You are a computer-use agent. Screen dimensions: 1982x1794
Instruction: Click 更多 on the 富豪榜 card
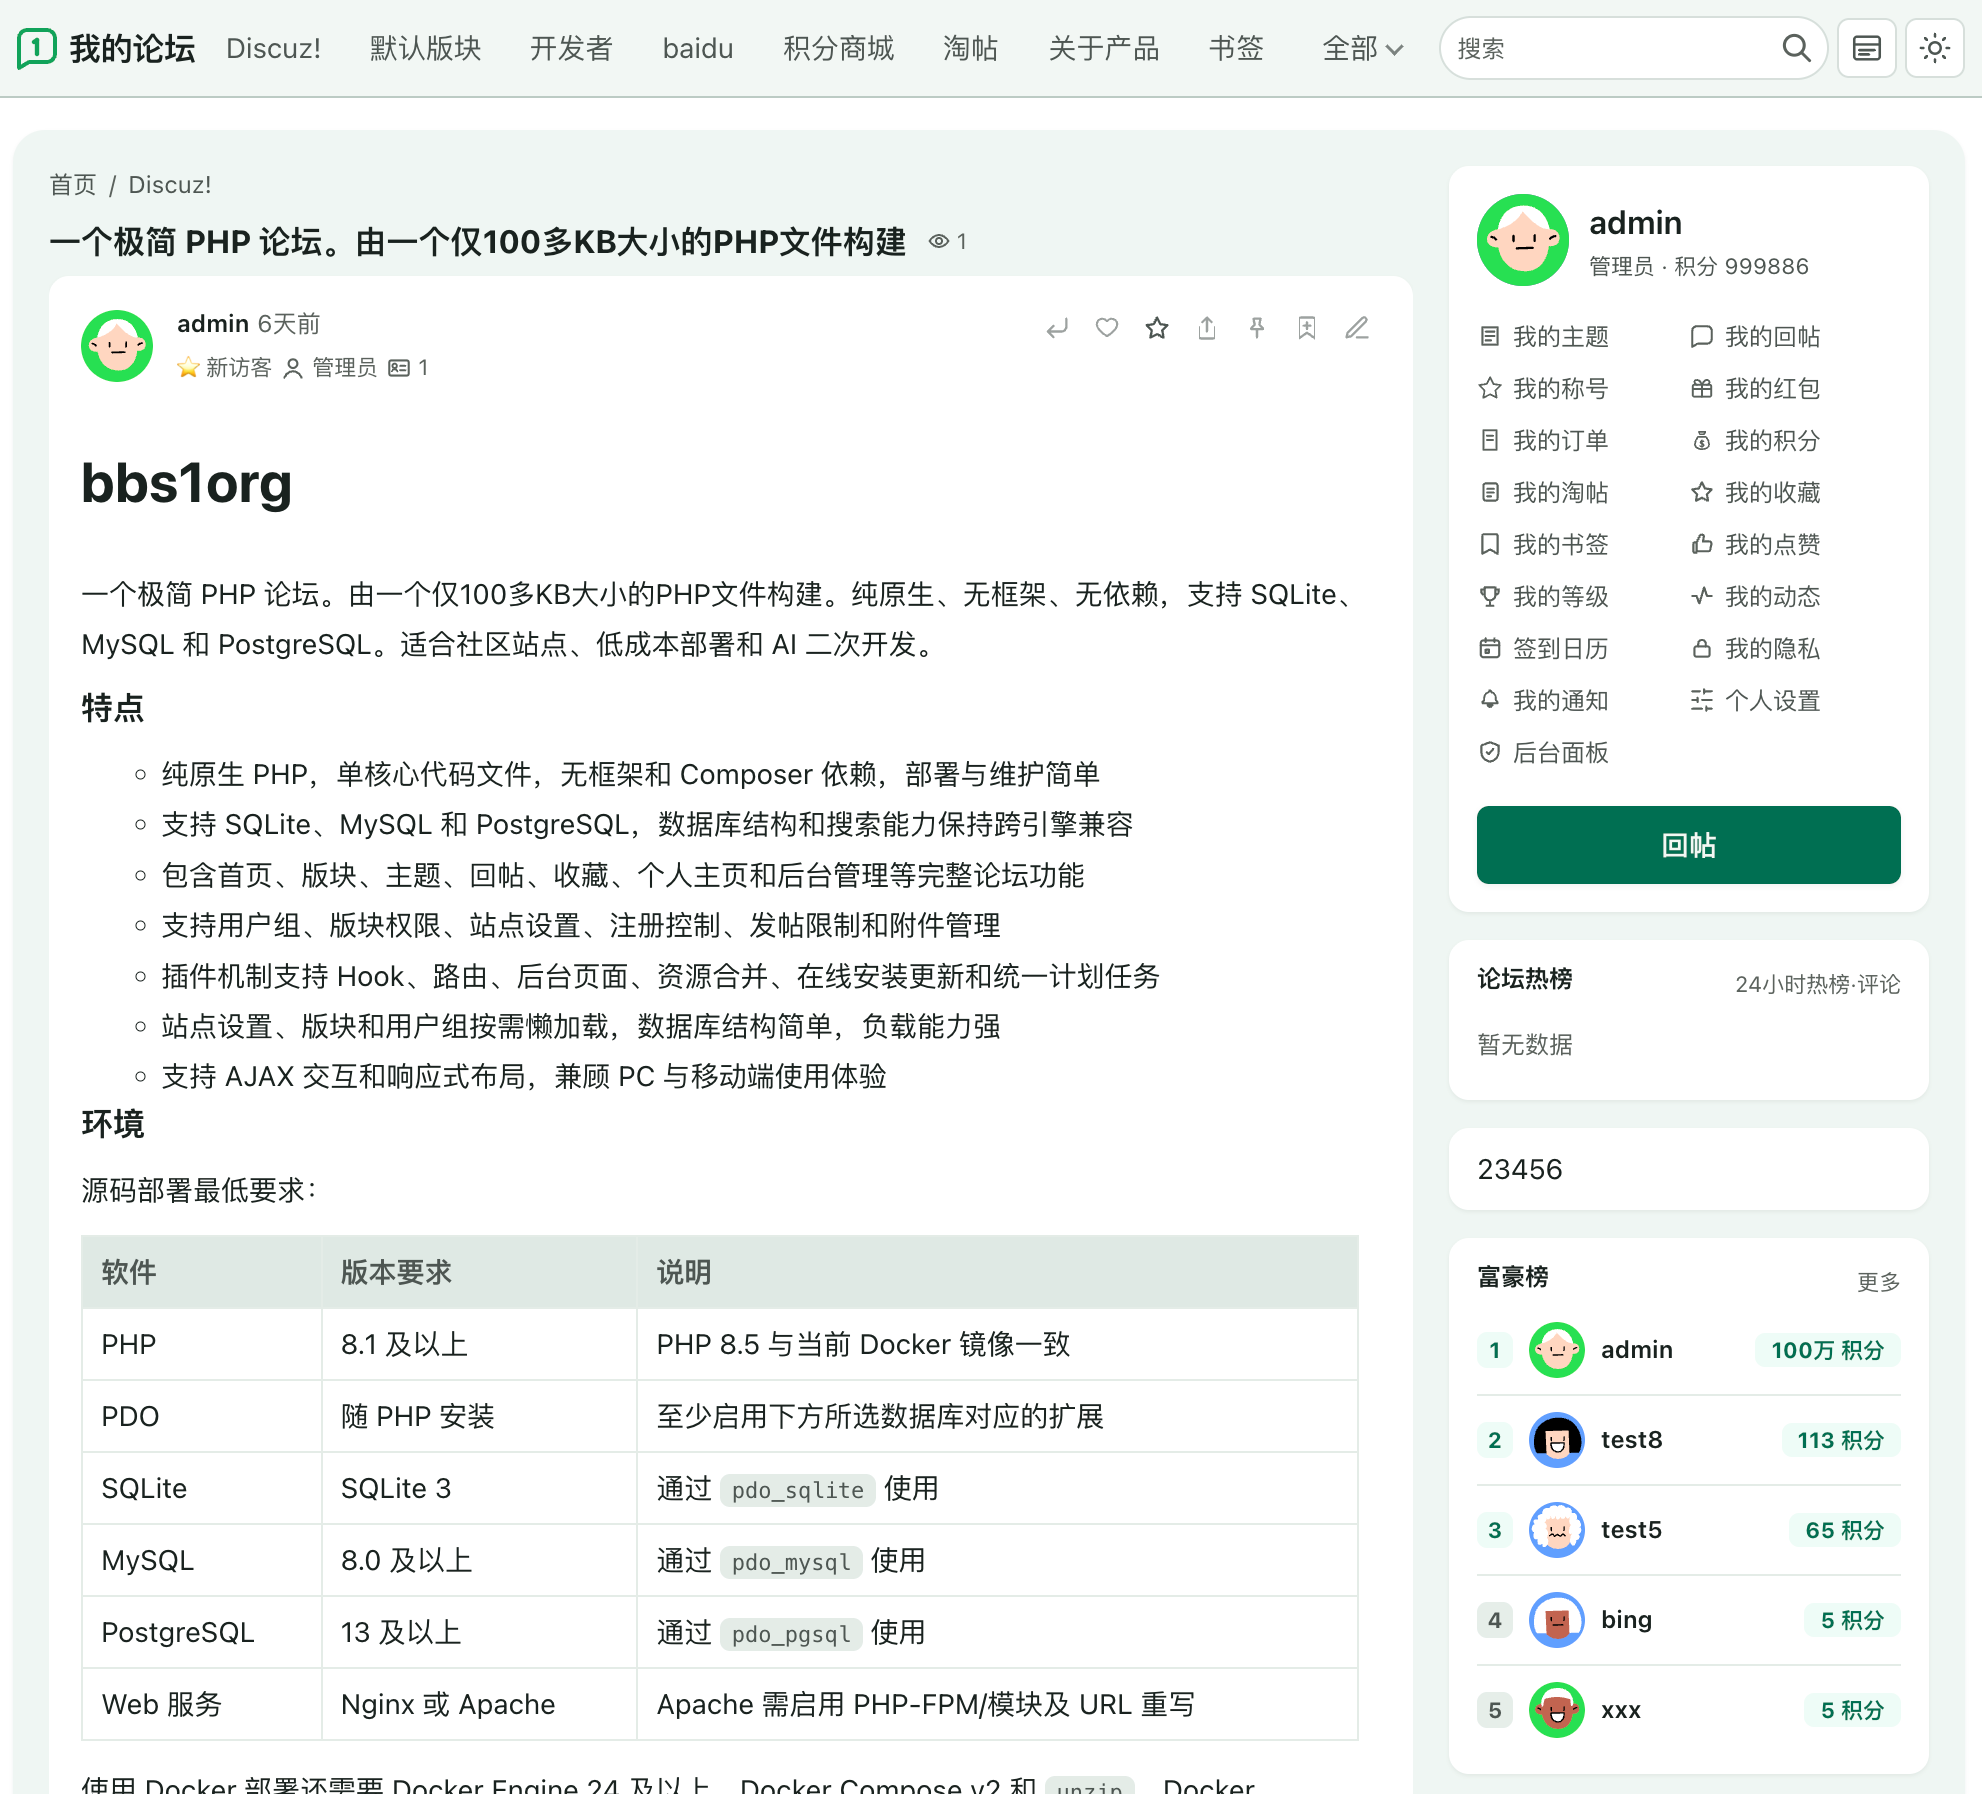click(x=1878, y=1282)
